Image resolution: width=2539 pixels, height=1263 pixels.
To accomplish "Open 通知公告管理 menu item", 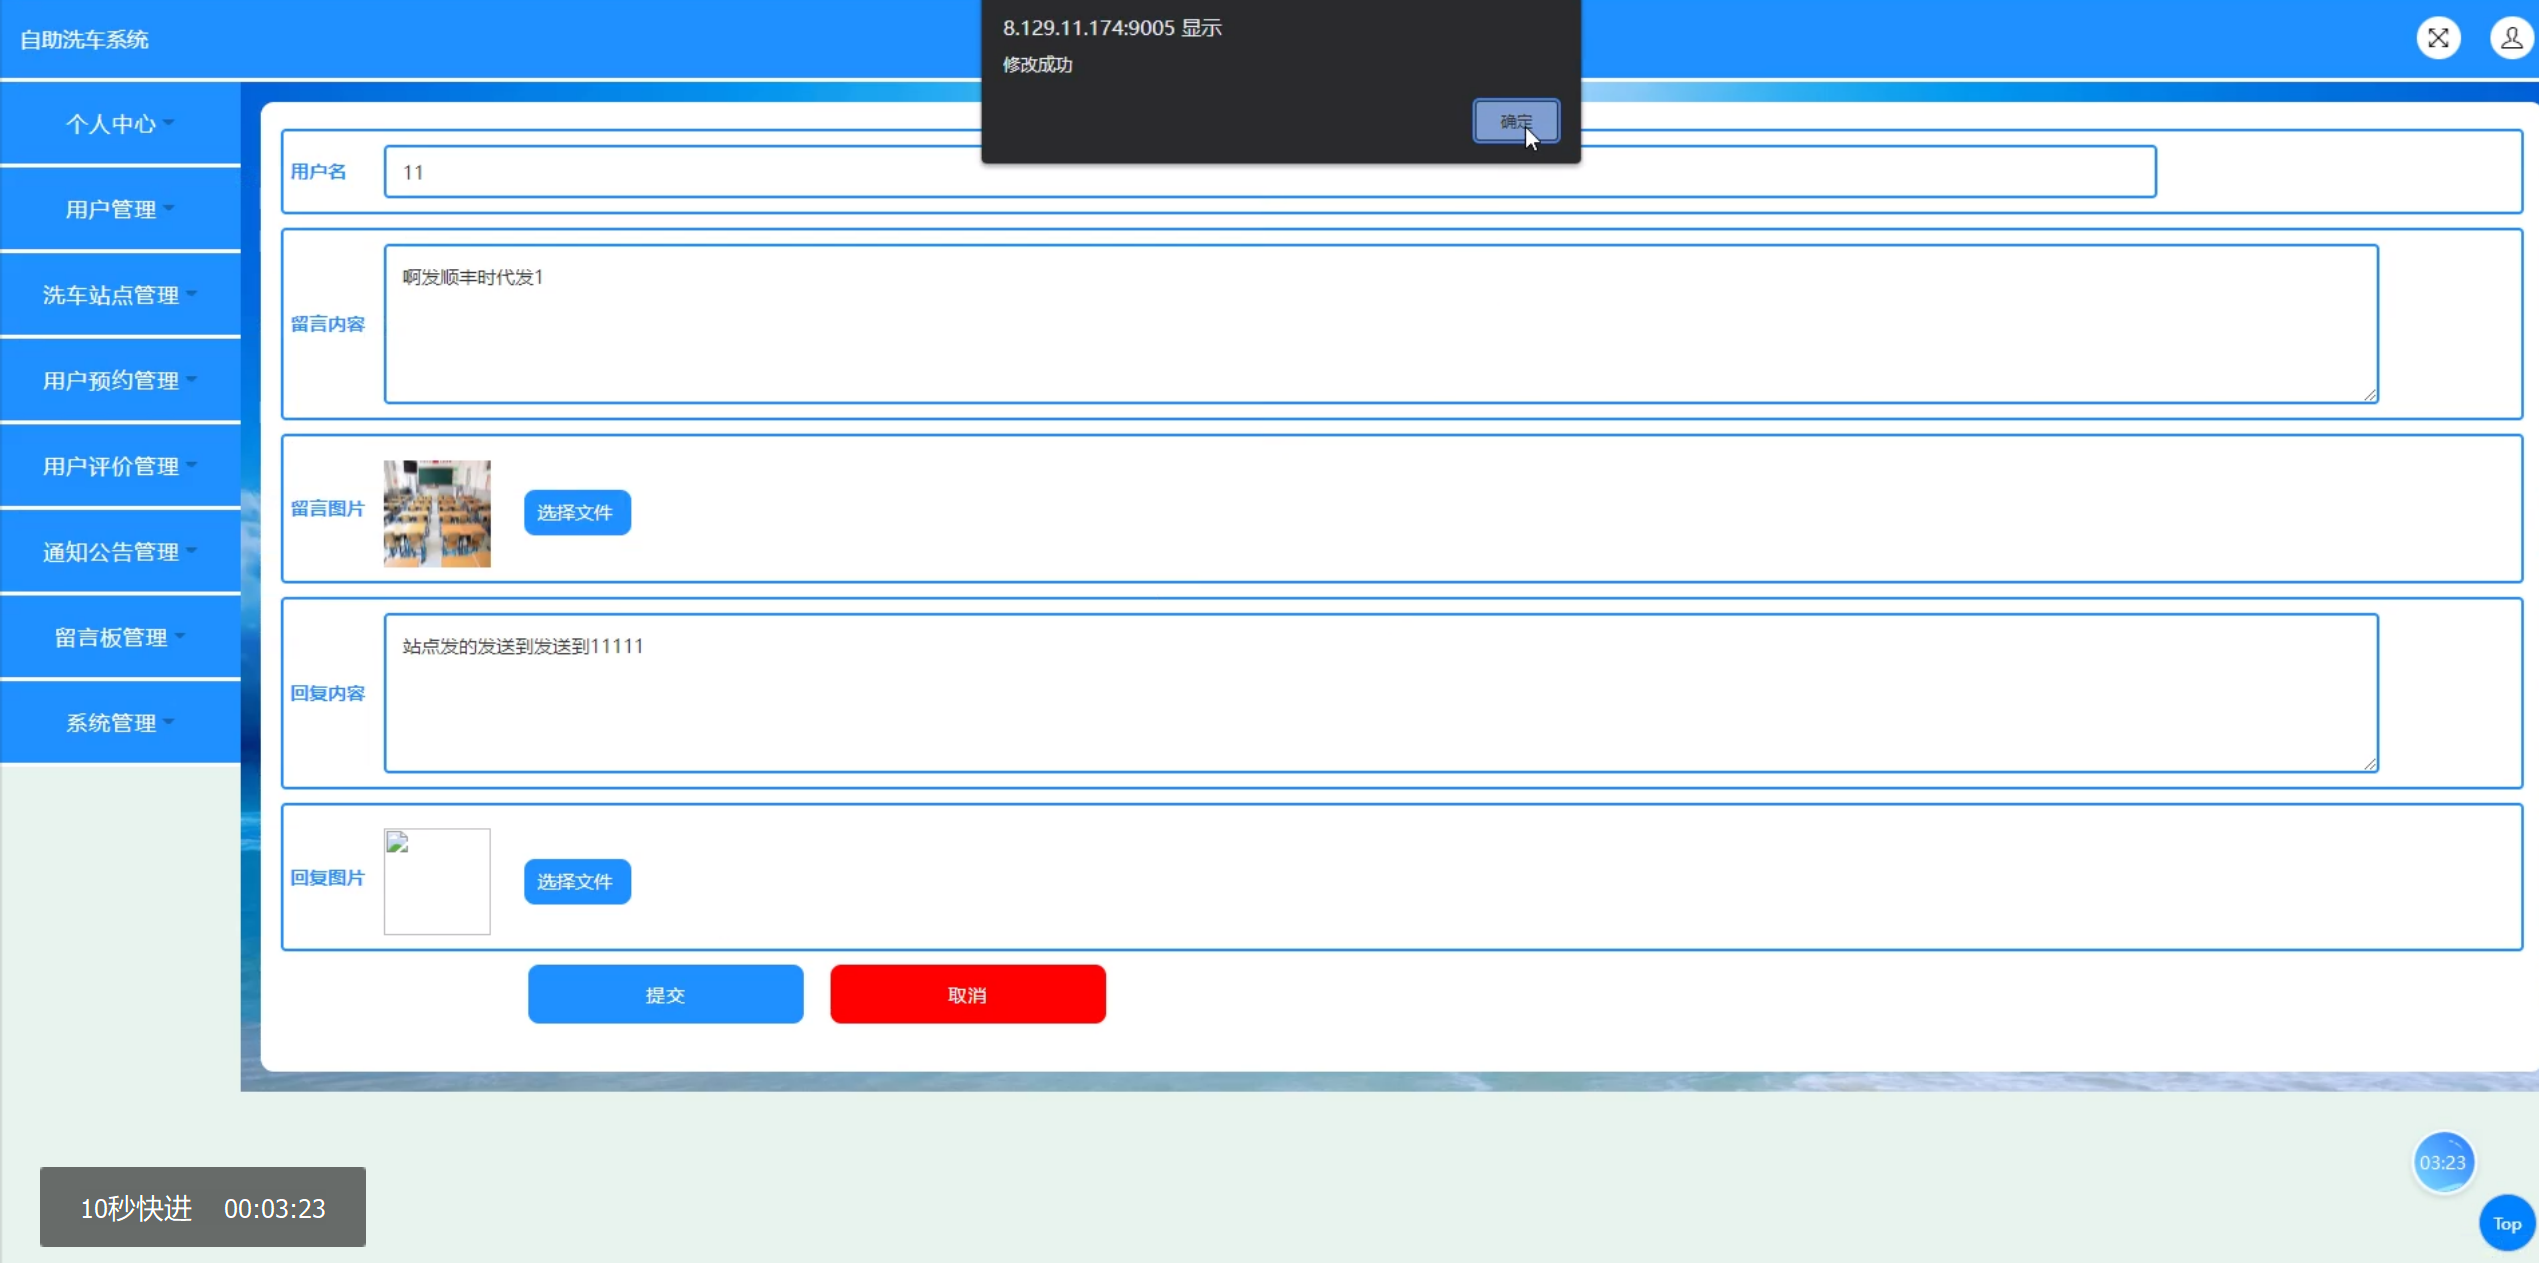I will pyautogui.click(x=119, y=552).
